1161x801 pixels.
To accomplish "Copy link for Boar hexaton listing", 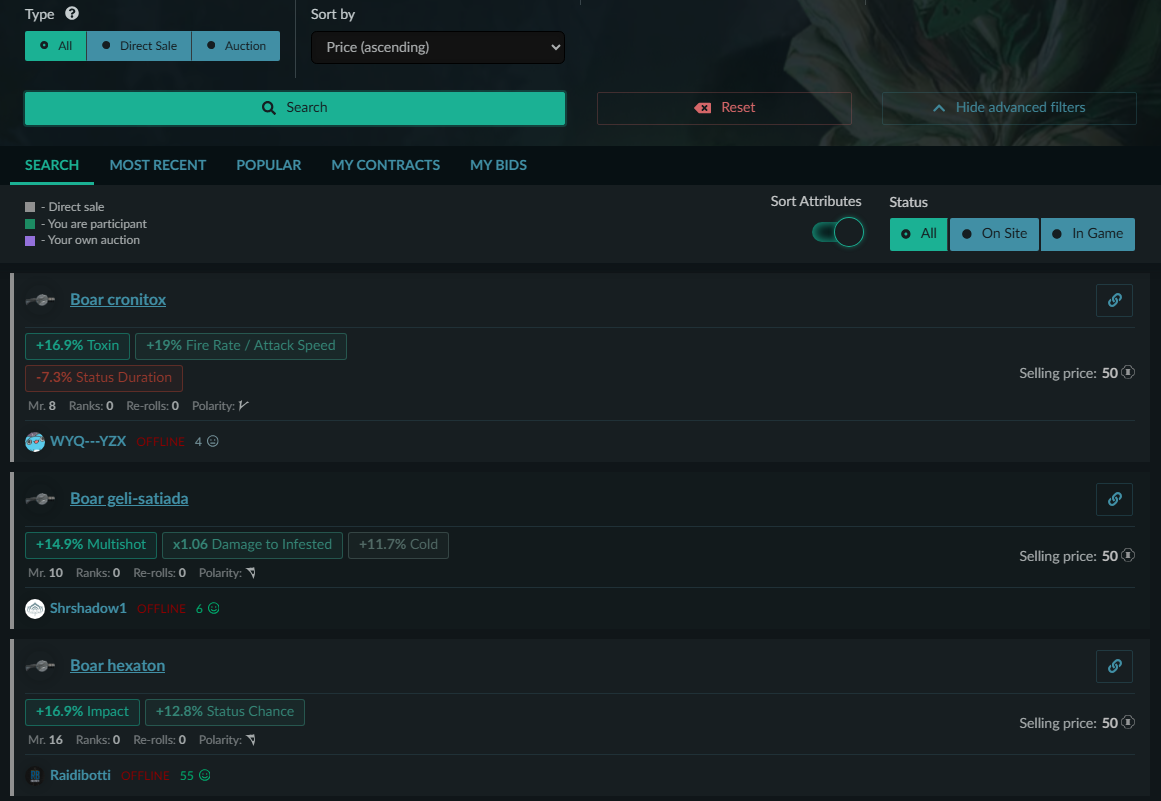I will (x=1114, y=666).
